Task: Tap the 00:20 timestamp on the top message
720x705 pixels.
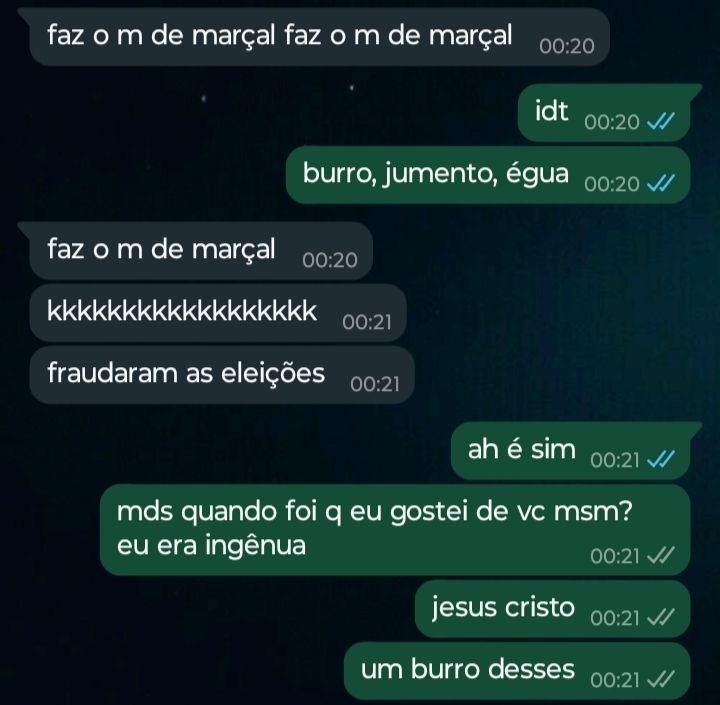Action: coord(567,46)
